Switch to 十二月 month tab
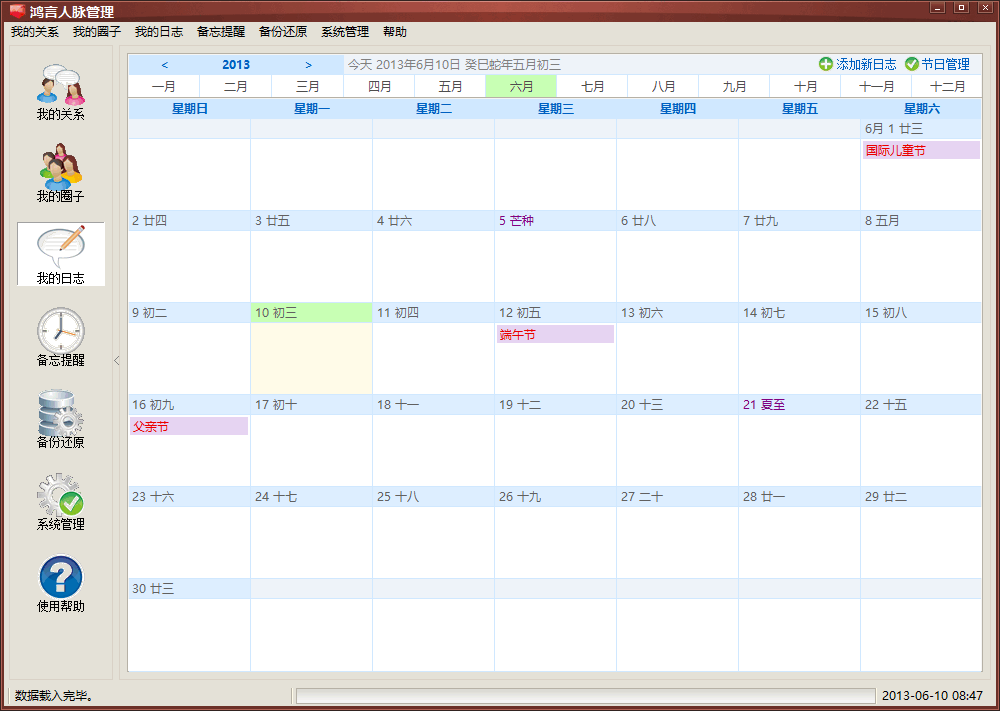The width and height of the screenshot is (1000, 711). (x=947, y=86)
